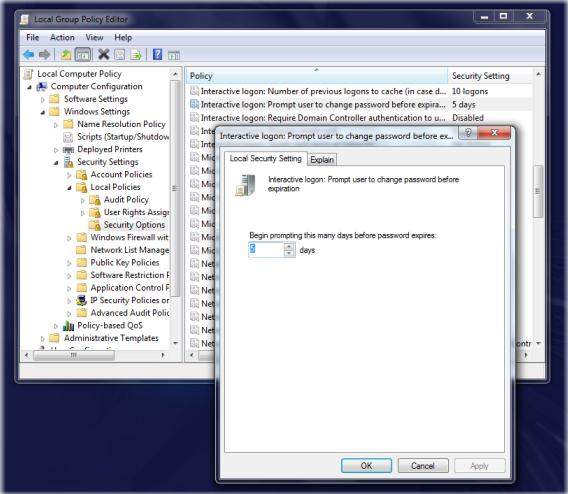Click the Security Setting column header
Image resolution: width=568 pixels, height=494 pixels.
490,76
